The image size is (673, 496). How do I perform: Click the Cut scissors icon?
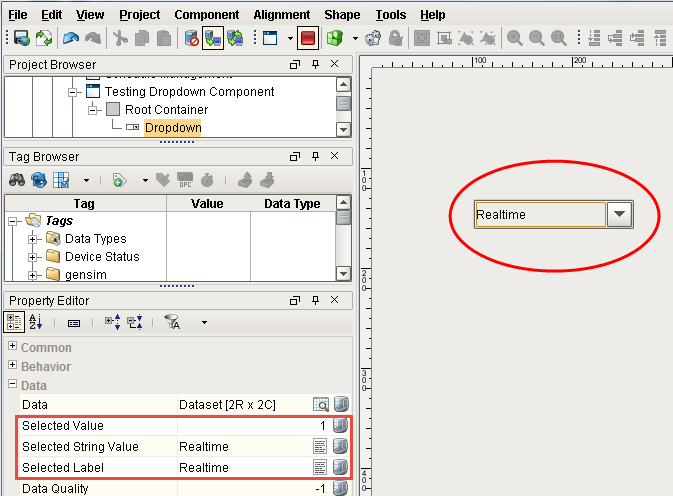120,38
